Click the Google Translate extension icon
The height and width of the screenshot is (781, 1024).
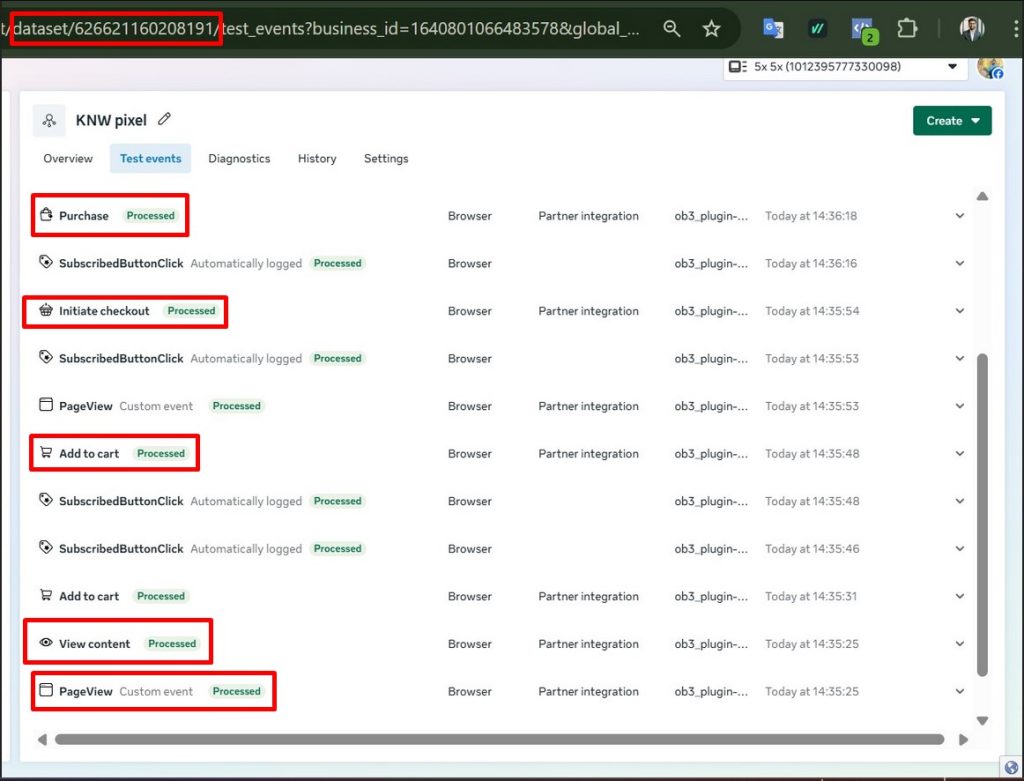pyautogui.click(x=773, y=29)
